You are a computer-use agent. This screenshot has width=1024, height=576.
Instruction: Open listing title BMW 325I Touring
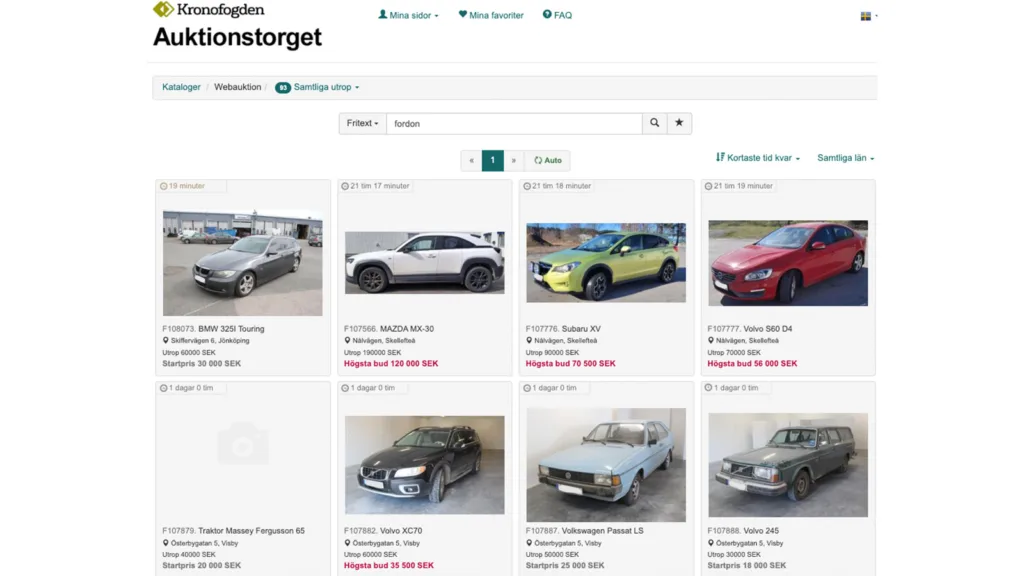(x=231, y=328)
